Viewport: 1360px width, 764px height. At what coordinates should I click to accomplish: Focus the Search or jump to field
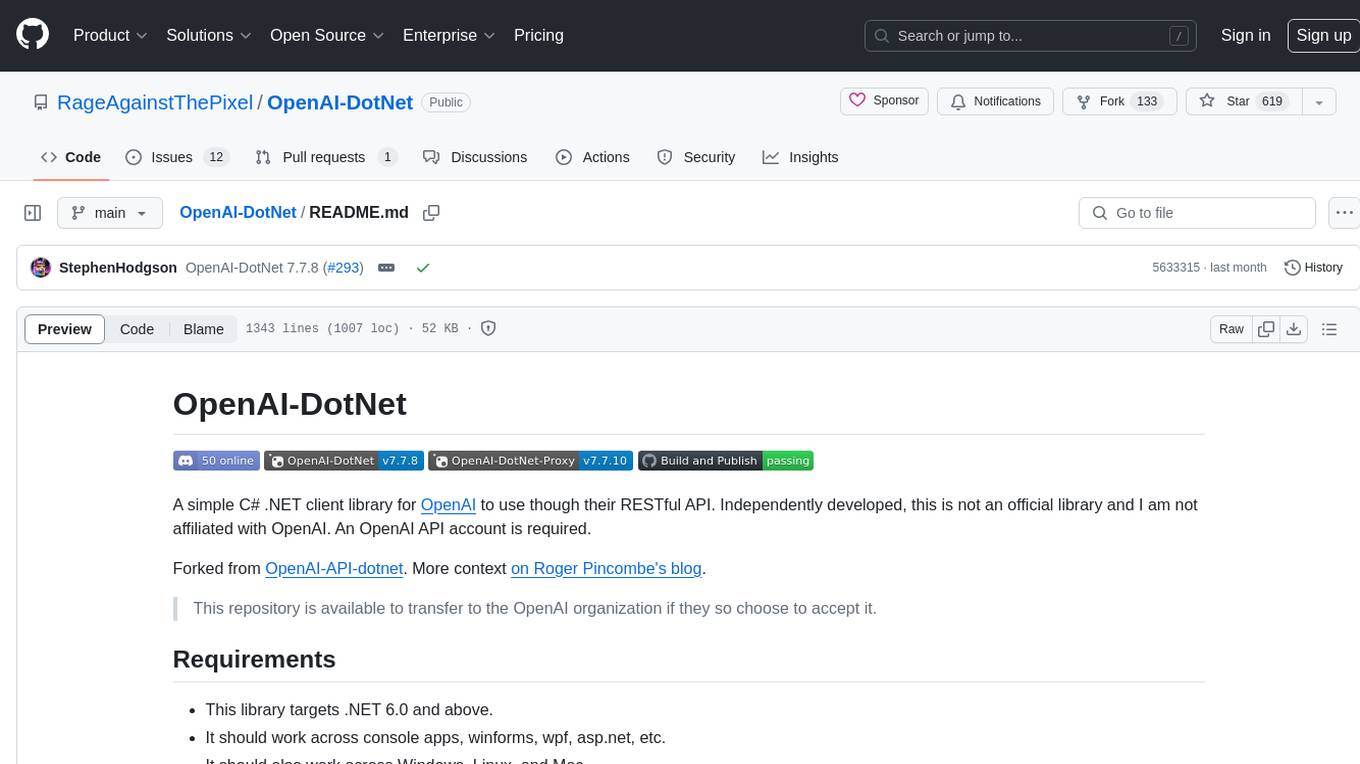tap(1032, 36)
